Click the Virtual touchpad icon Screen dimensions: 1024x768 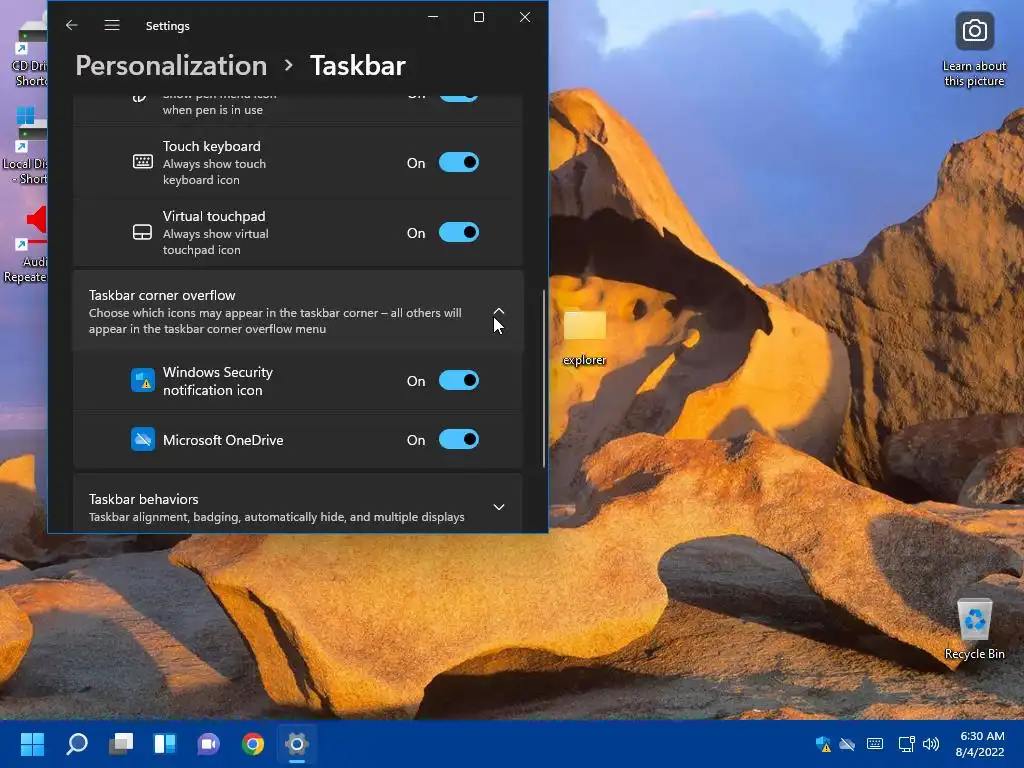click(x=142, y=232)
